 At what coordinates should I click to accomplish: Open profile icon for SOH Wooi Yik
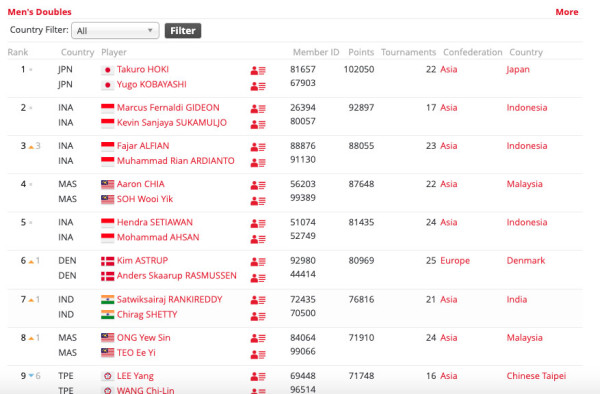[258, 201]
